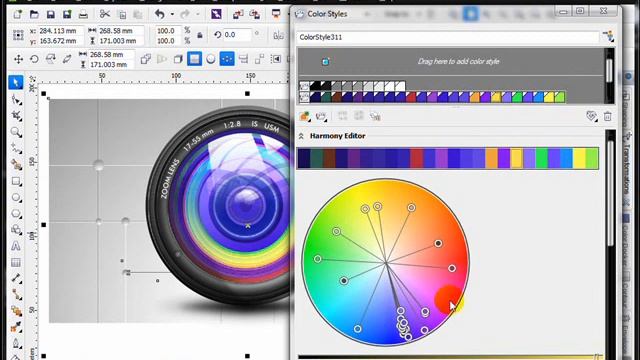Select the Text tool

[16, 246]
